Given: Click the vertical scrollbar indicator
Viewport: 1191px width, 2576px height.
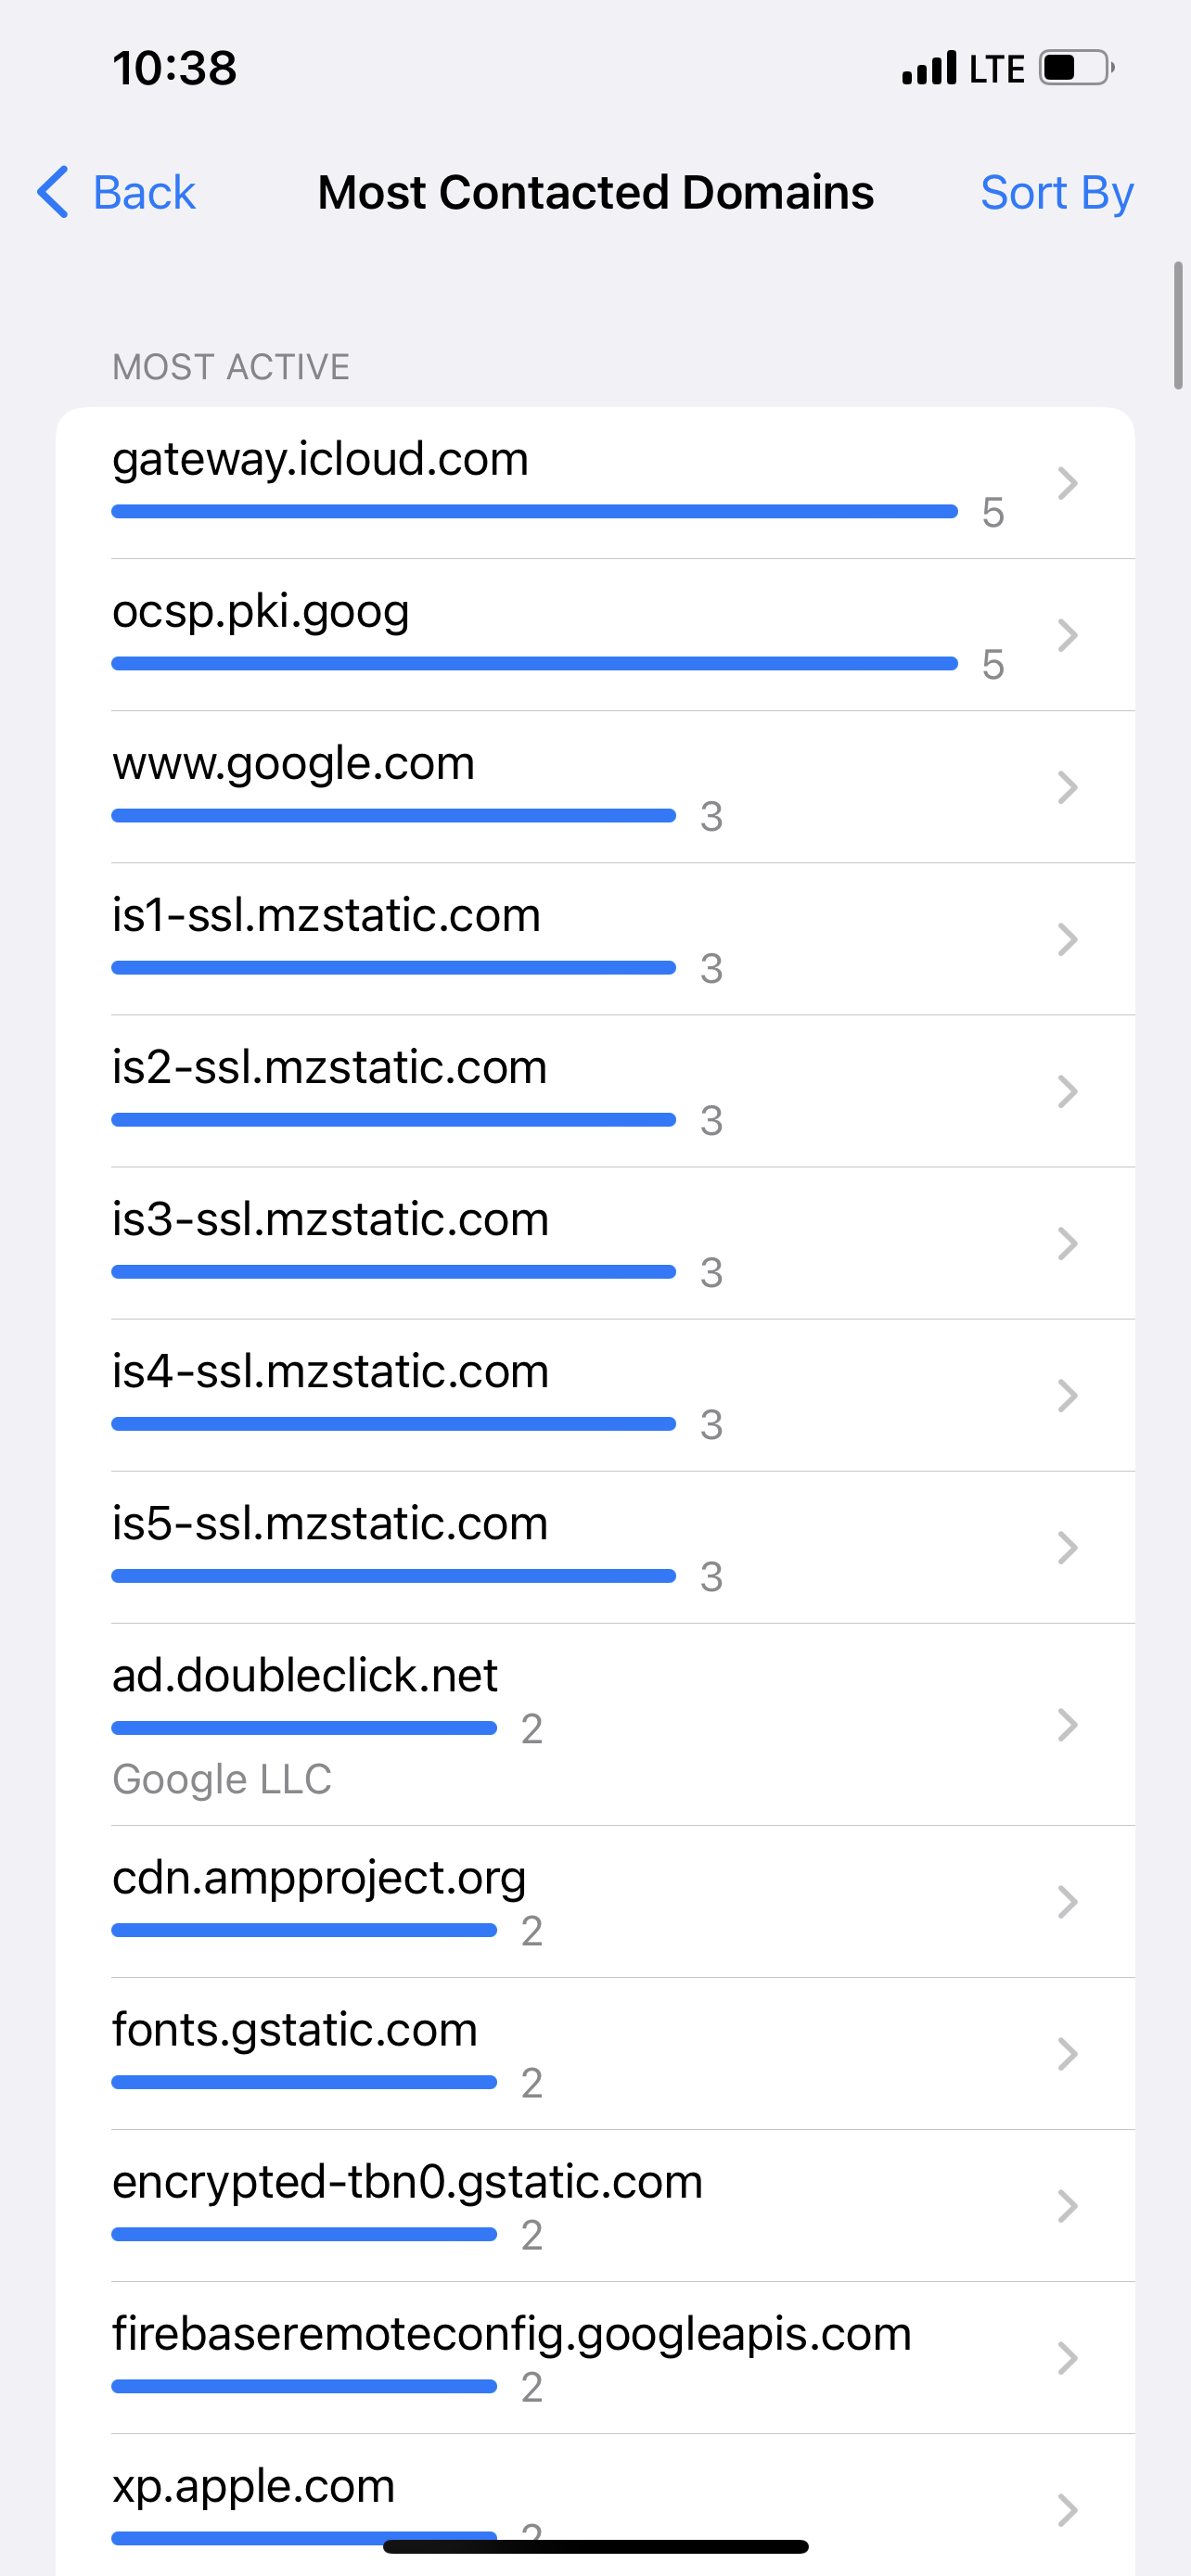Looking at the screenshot, I should [x=1178, y=326].
